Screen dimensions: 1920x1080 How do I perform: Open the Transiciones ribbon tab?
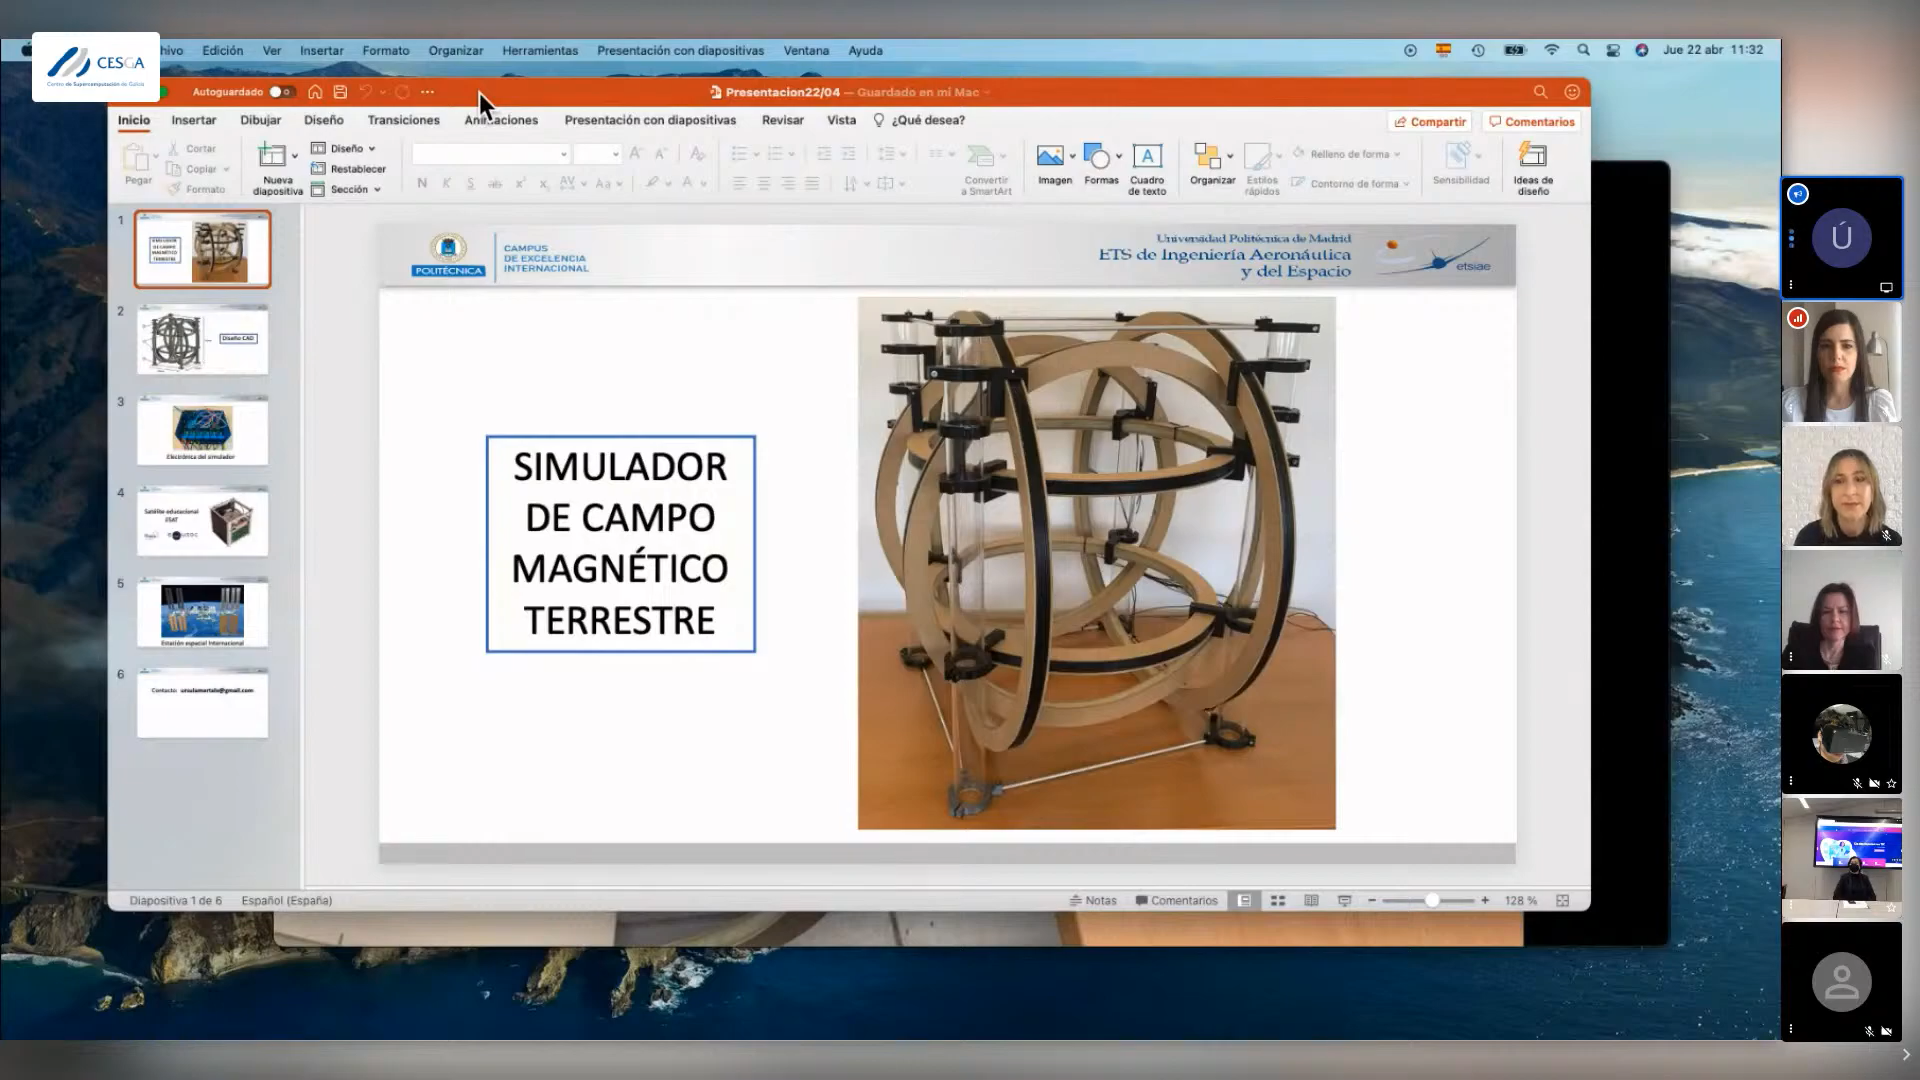tap(403, 120)
